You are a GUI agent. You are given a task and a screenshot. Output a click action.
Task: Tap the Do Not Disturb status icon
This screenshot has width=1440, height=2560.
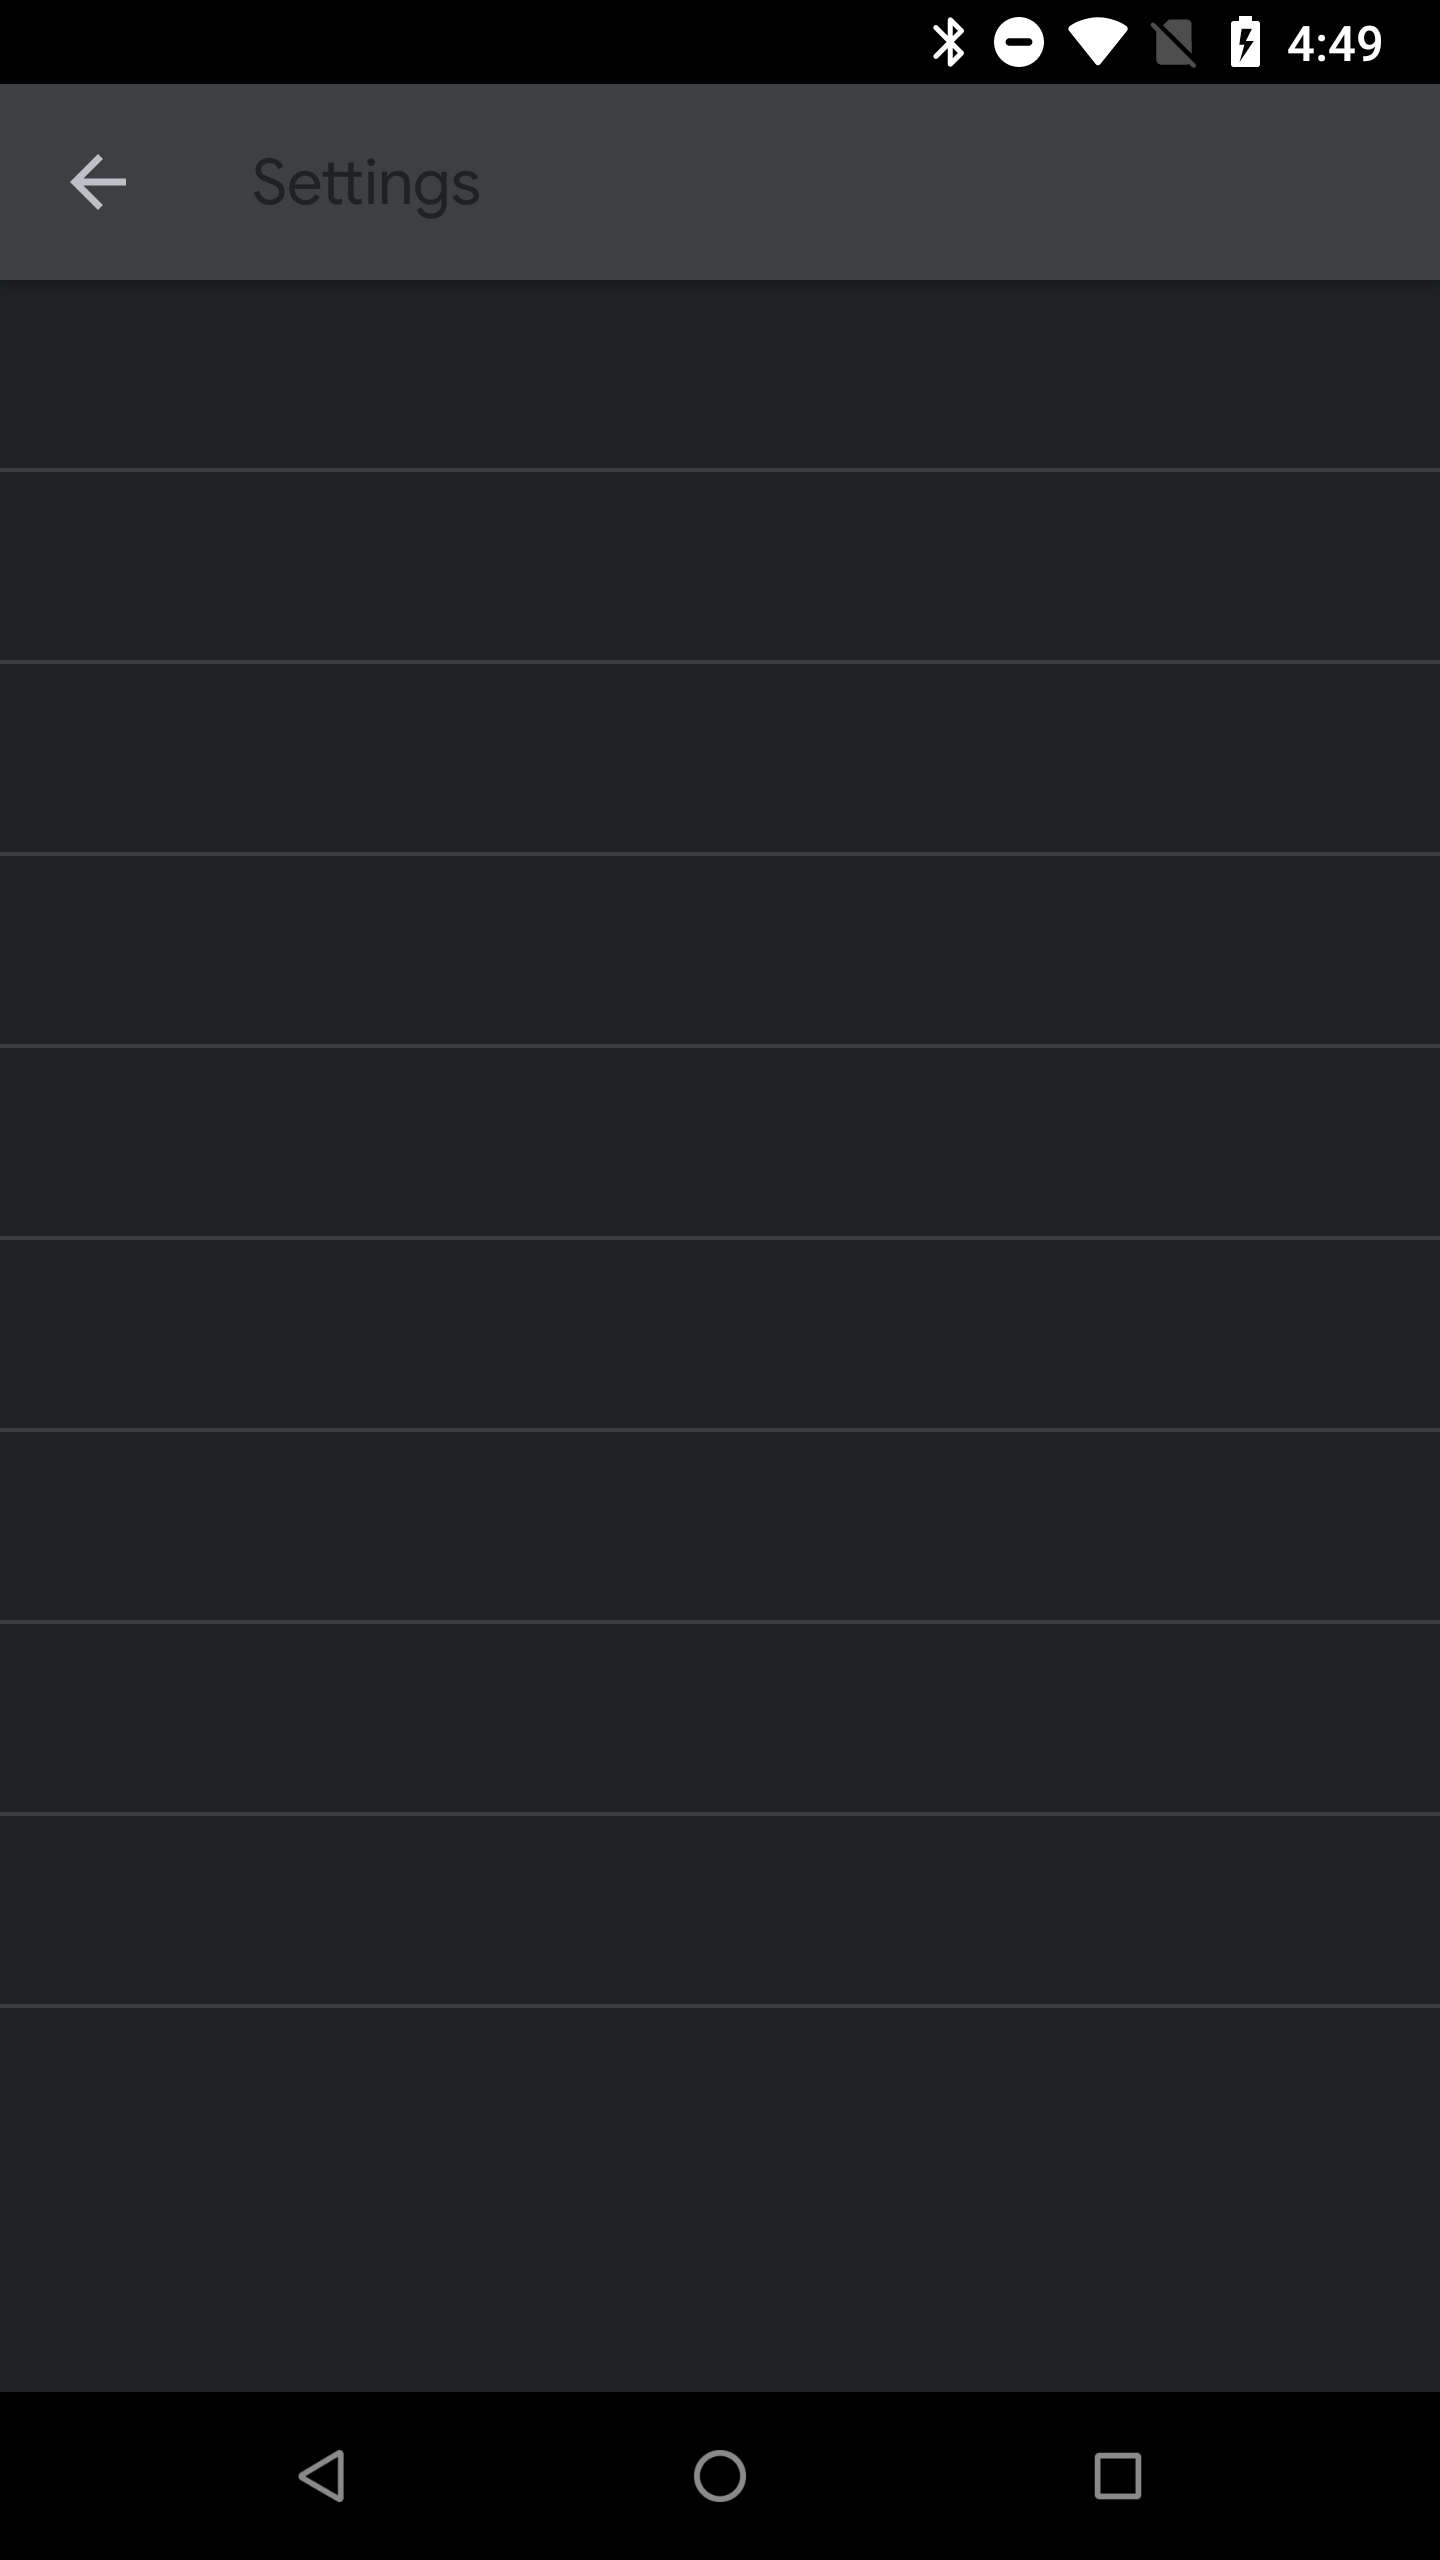click(x=1019, y=43)
